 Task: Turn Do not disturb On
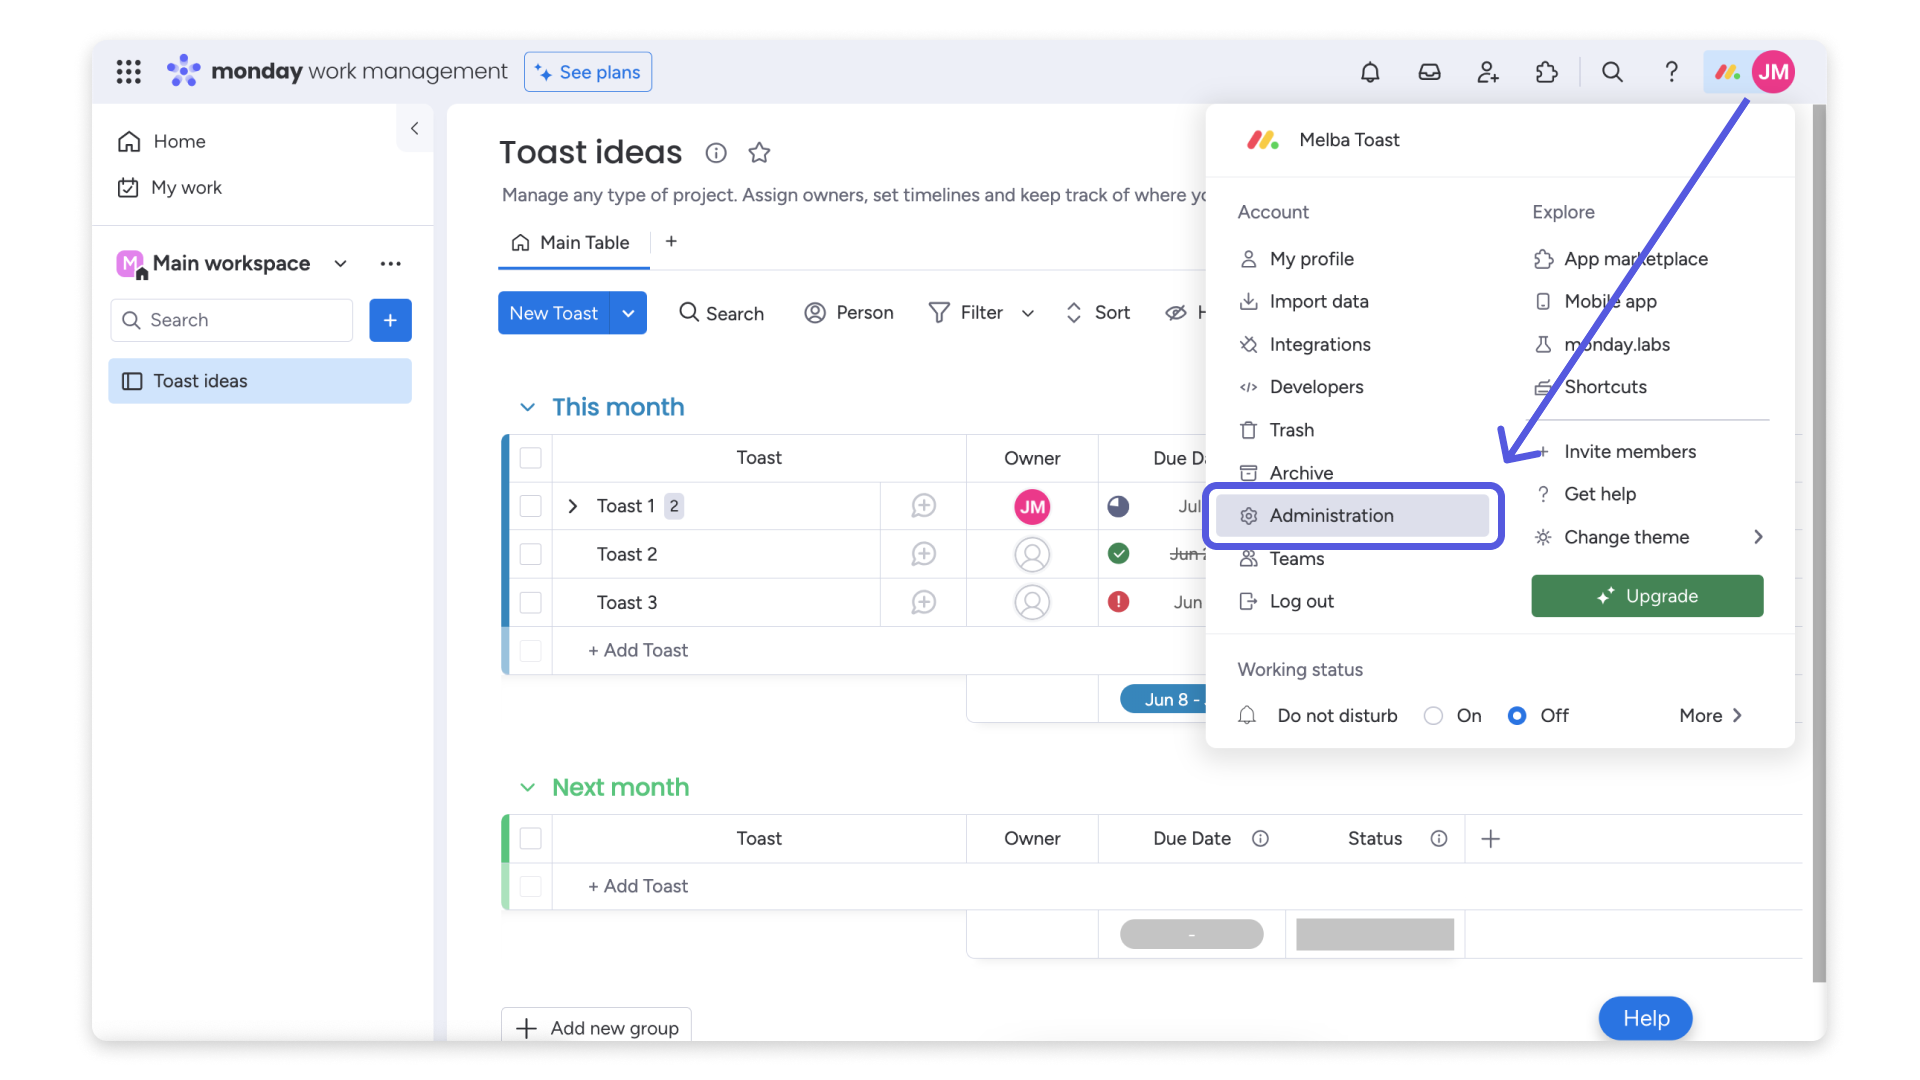click(1433, 716)
